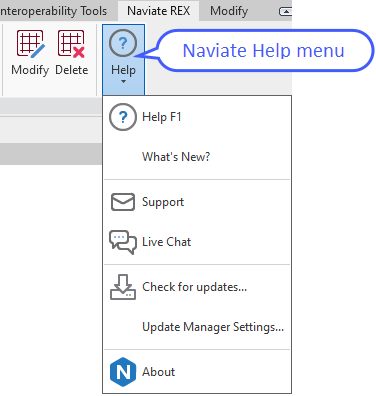The width and height of the screenshot is (376, 396).
Task: Click the Modify grid tool icon
Action: (31, 44)
